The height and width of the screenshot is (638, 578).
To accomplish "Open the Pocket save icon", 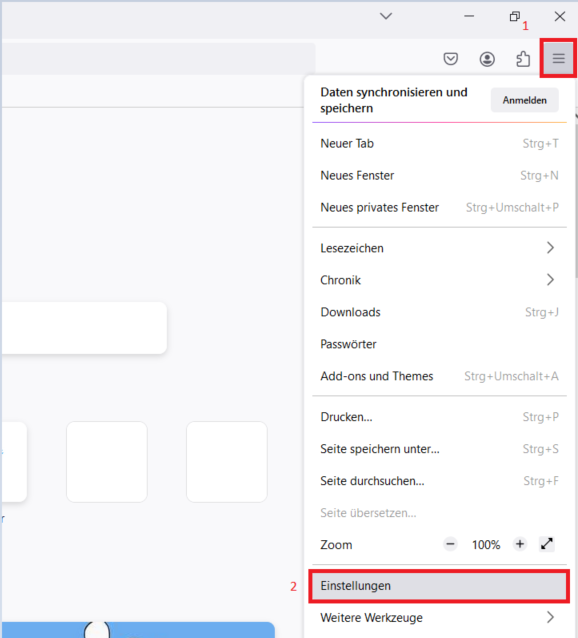I will 450,59.
